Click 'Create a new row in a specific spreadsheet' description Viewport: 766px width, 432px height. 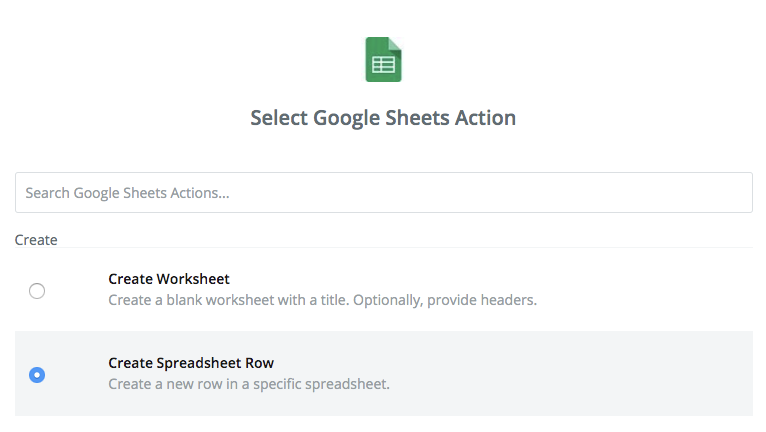point(248,384)
